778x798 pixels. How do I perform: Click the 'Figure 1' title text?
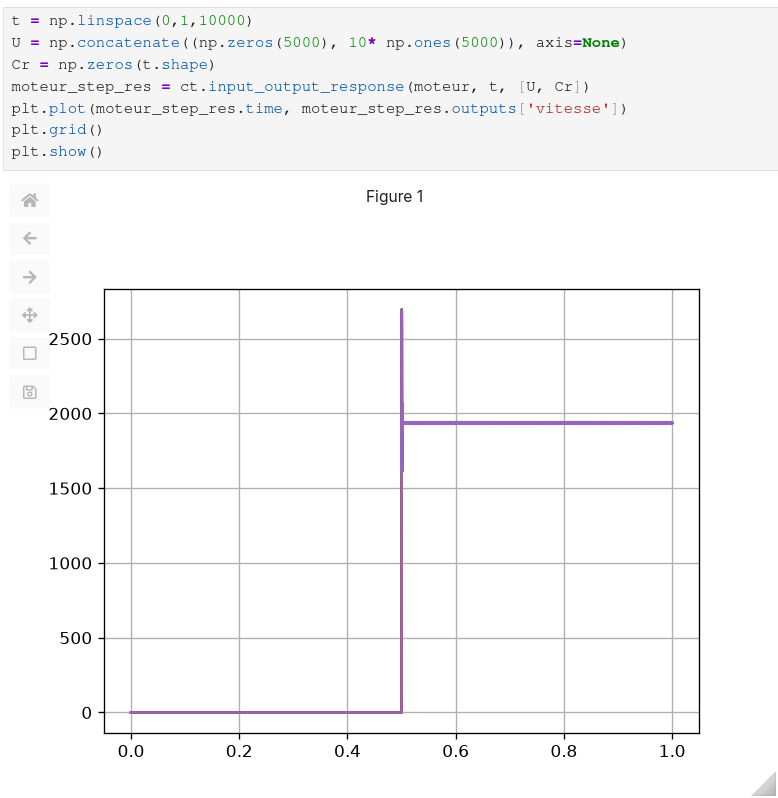395,196
